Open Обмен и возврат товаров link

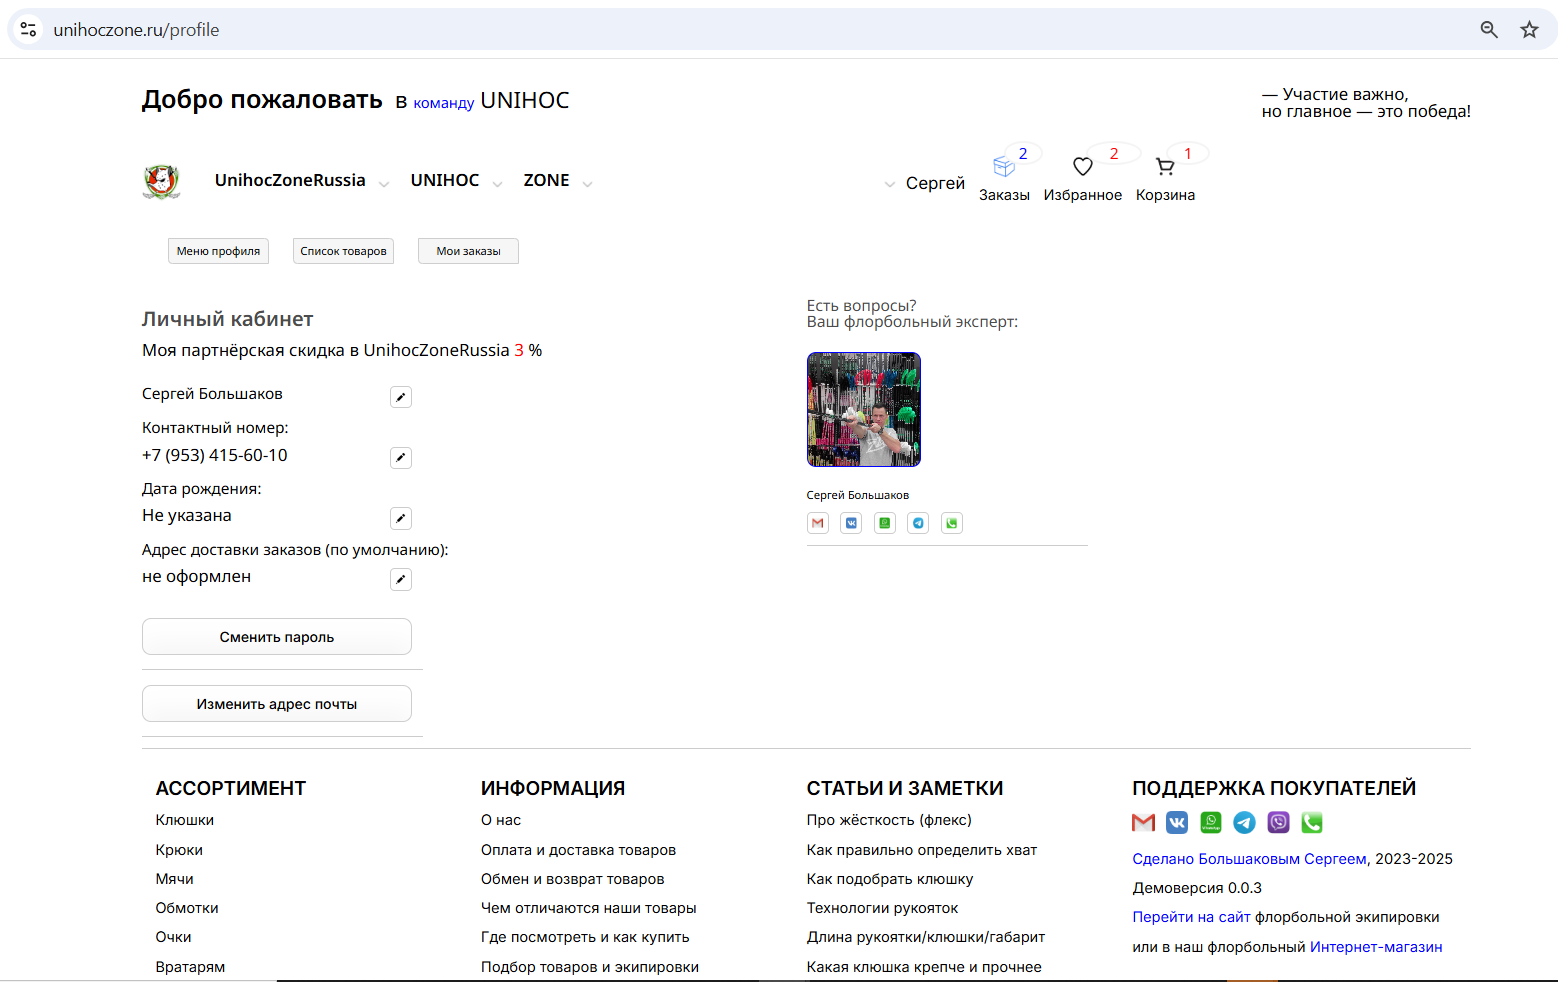coord(573,879)
